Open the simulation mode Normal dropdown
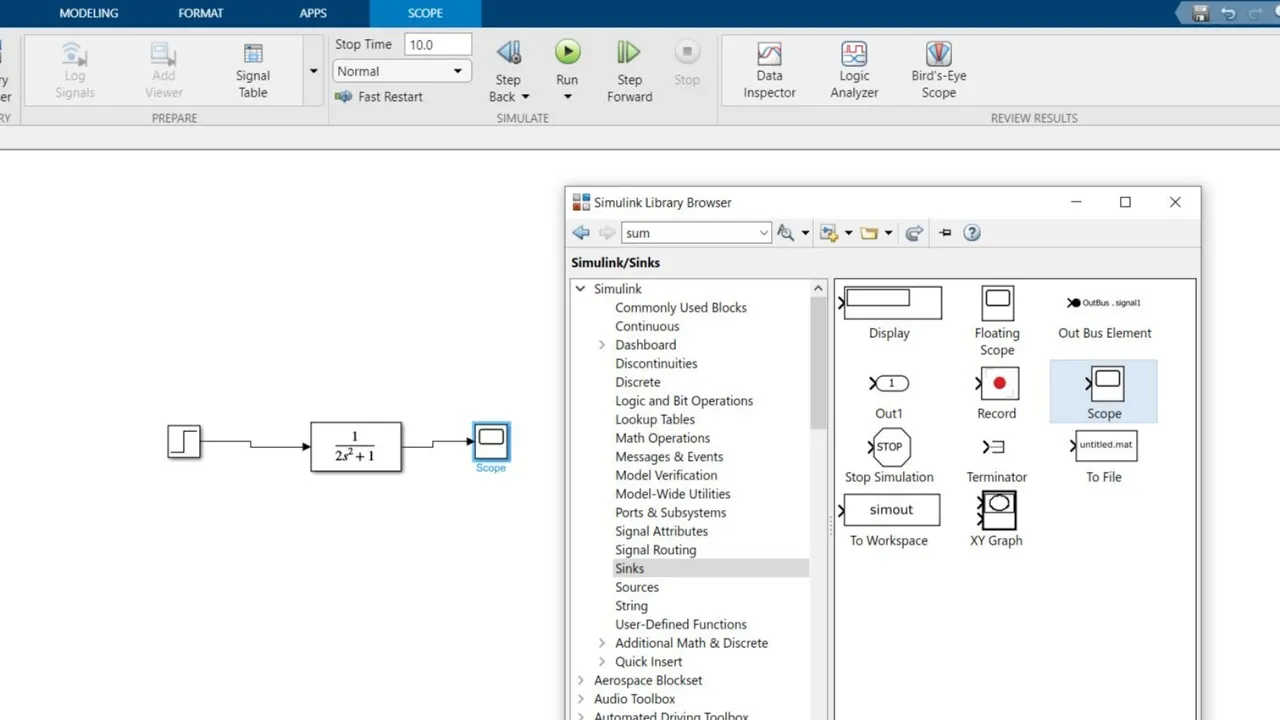 pos(401,71)
